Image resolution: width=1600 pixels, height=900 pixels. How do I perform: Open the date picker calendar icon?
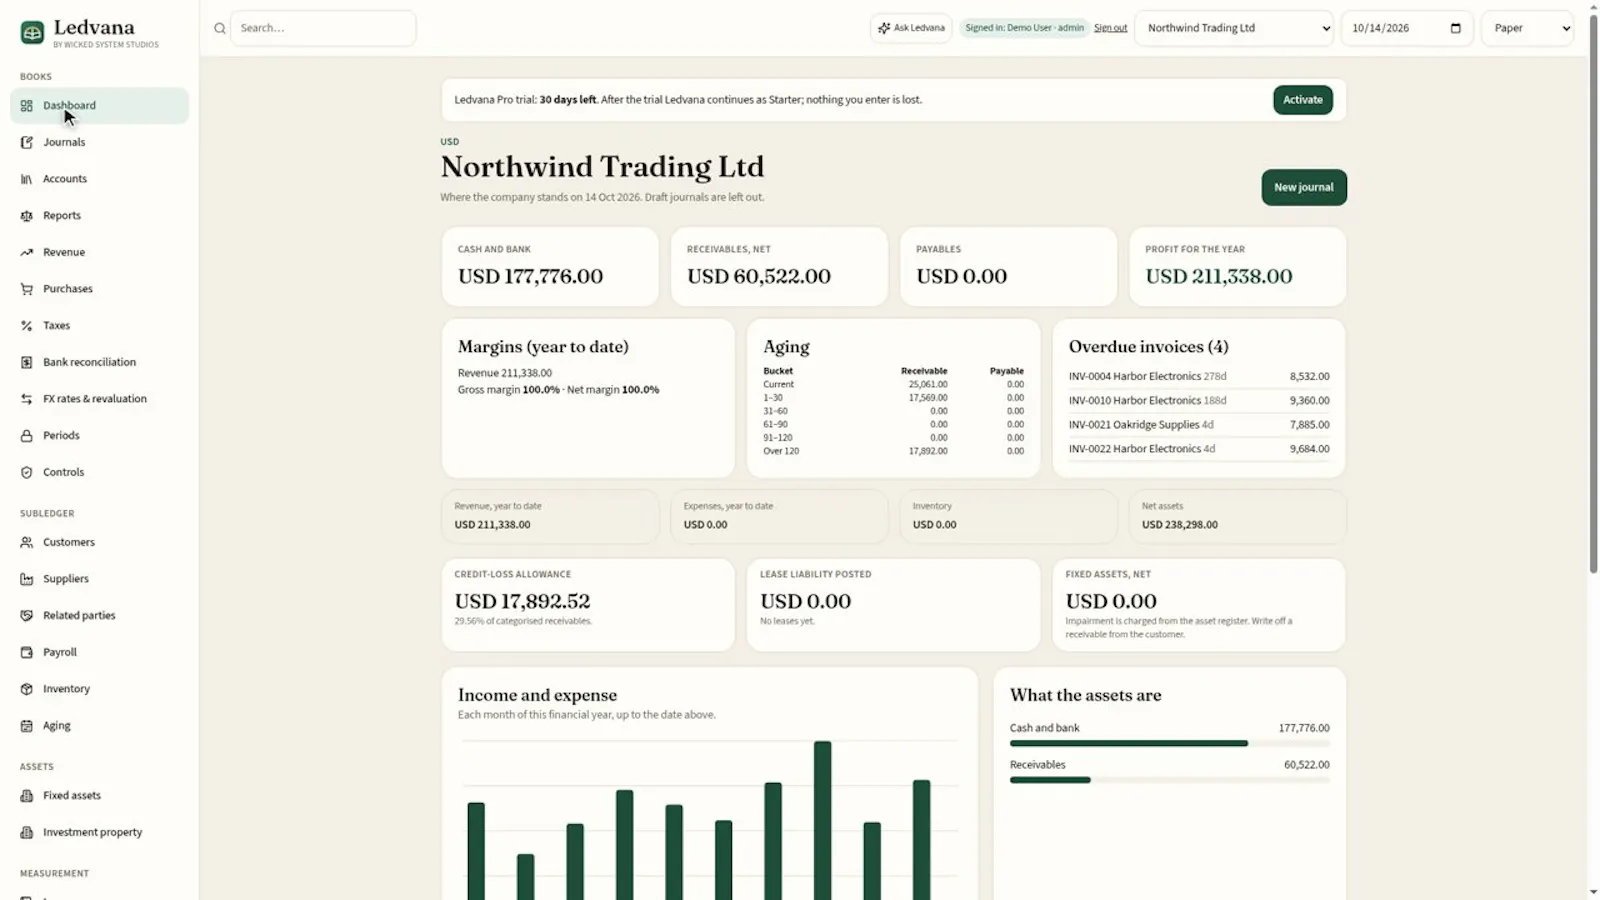1456,28
